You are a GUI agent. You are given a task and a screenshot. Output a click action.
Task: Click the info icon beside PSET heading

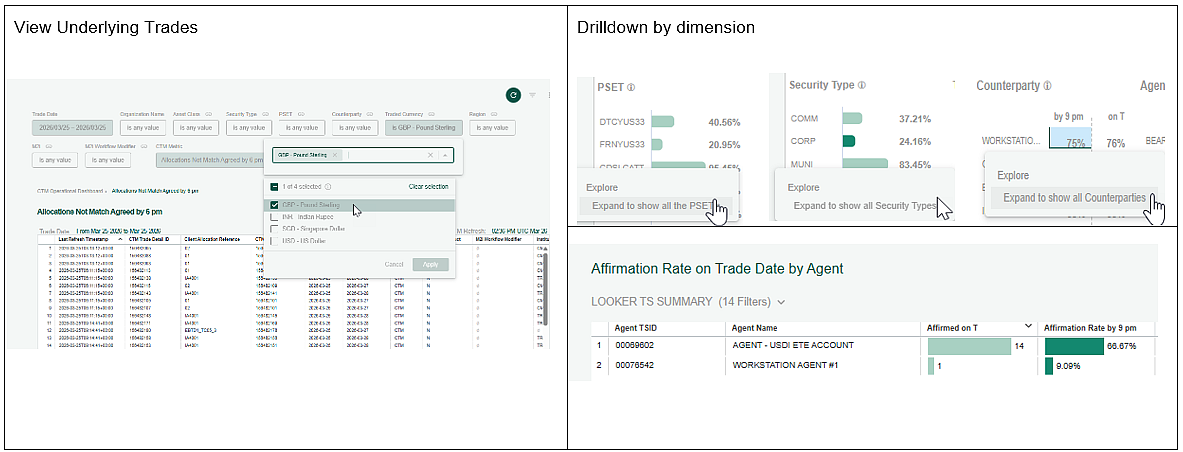pos(631,86)
